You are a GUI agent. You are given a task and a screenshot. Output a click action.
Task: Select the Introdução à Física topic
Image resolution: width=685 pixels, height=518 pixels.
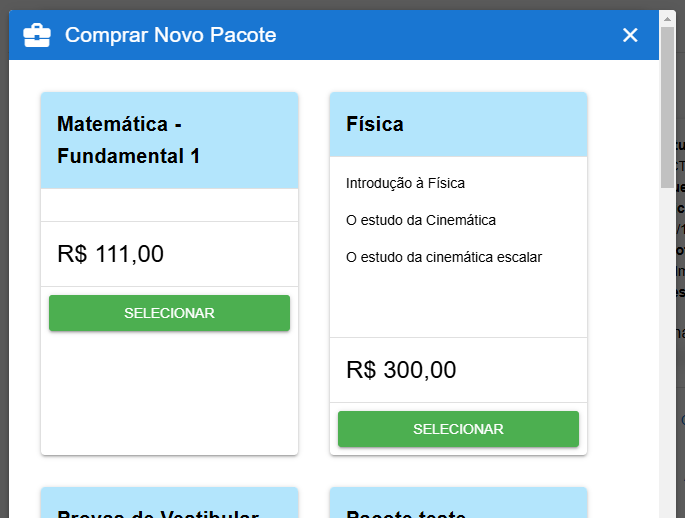click(405, 183)
